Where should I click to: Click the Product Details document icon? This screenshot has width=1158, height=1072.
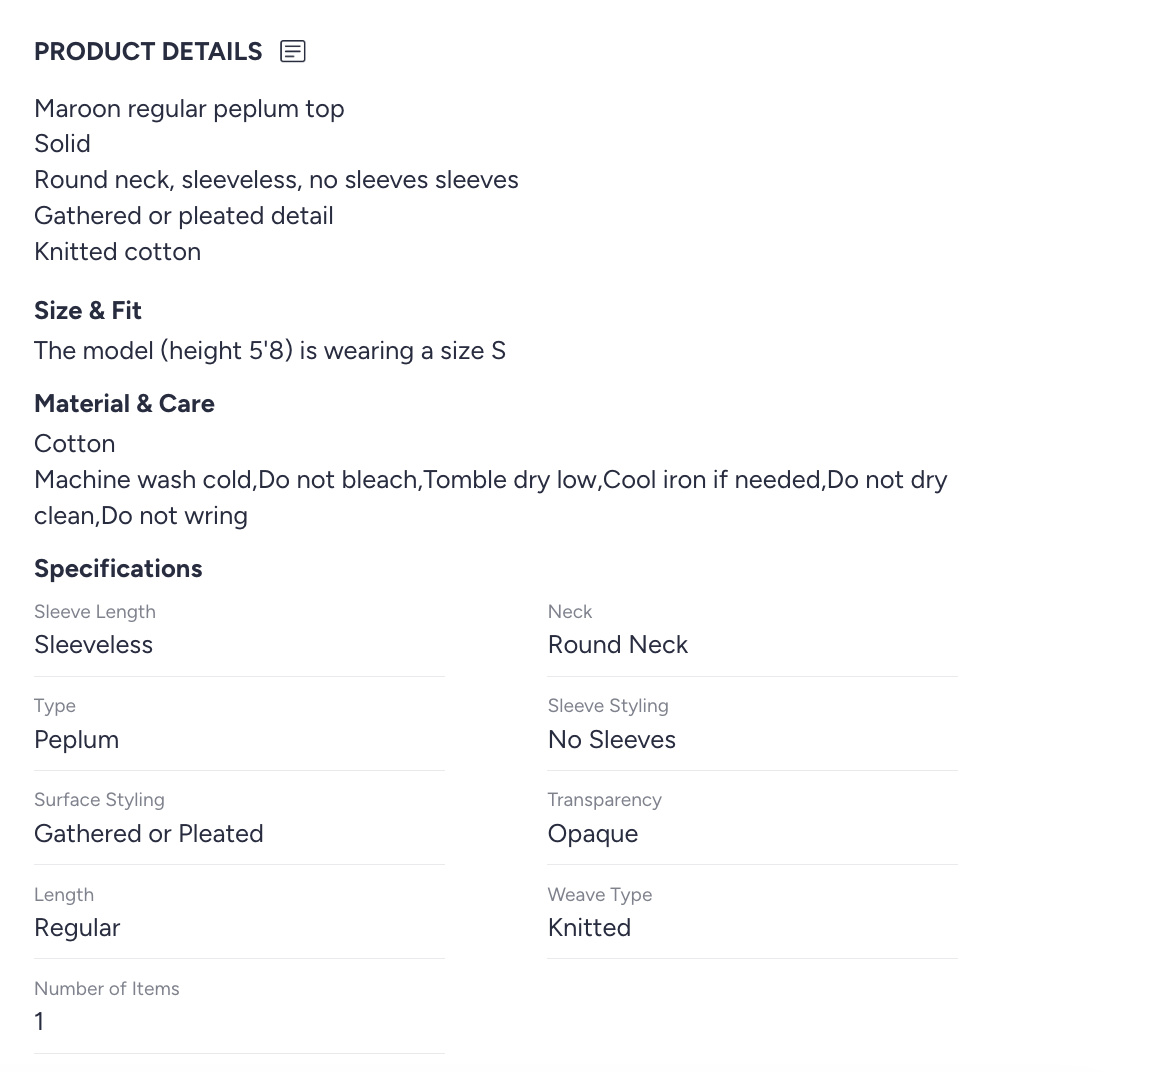(x=293, y=51)
